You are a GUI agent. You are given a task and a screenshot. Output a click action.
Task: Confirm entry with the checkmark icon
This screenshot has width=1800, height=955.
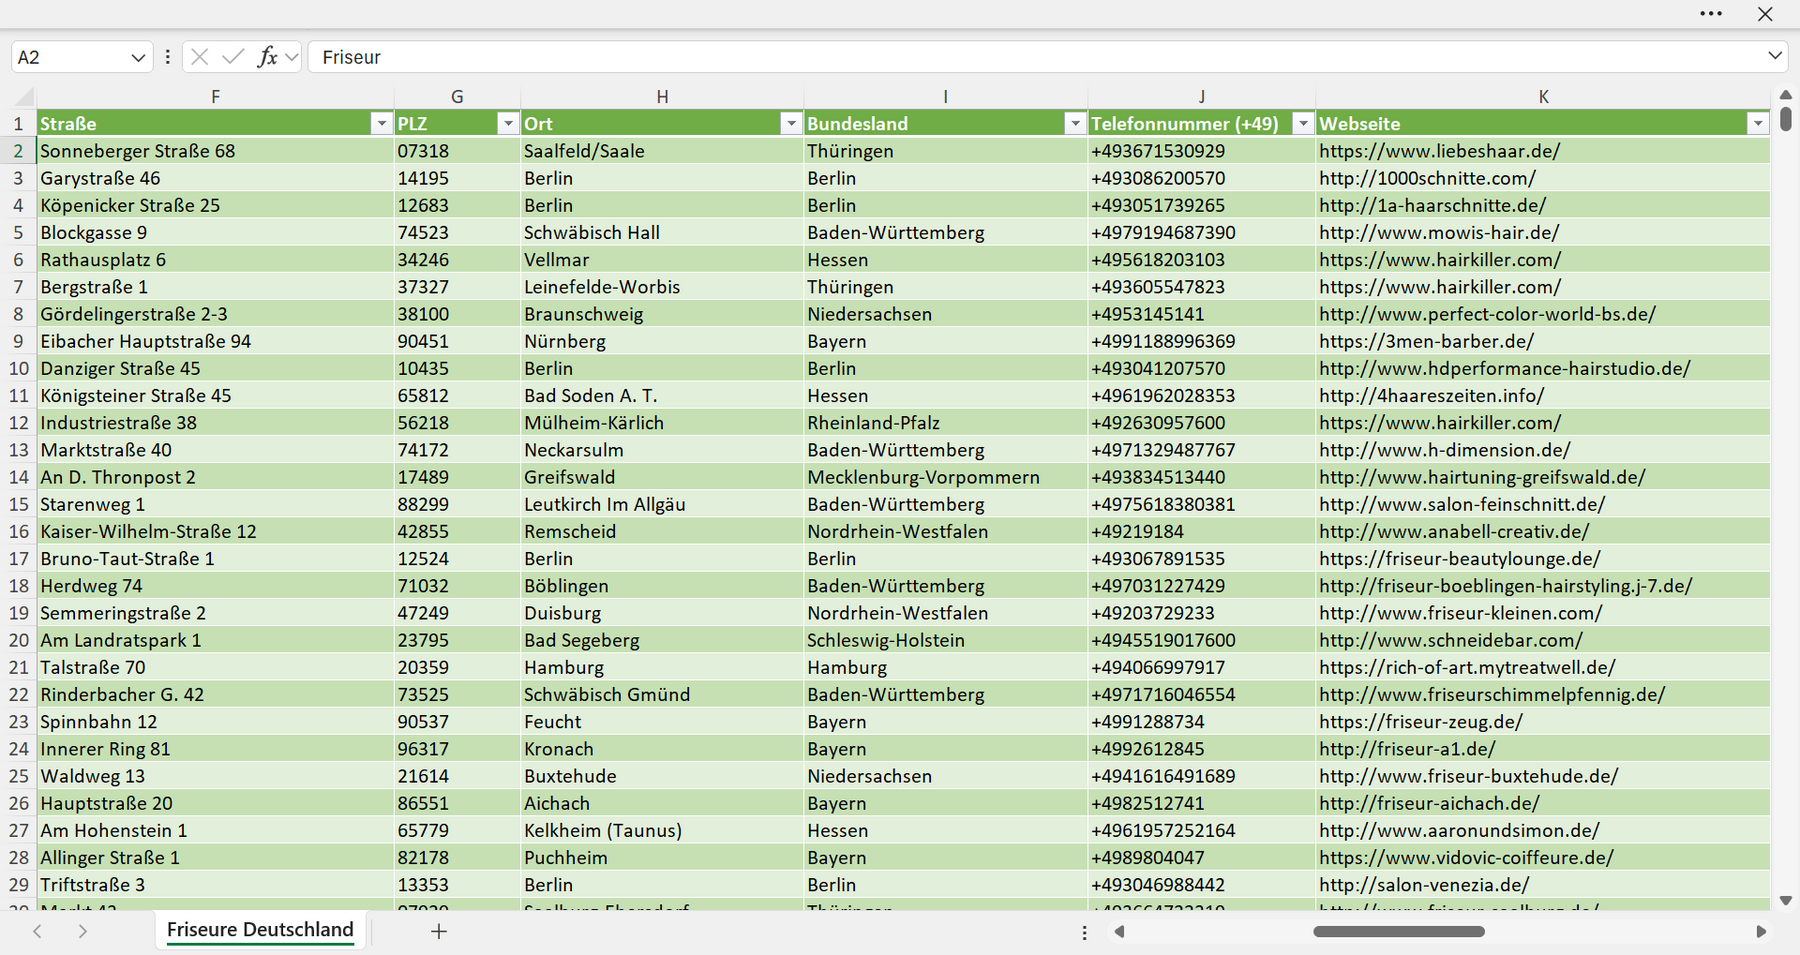coord(233,57)
